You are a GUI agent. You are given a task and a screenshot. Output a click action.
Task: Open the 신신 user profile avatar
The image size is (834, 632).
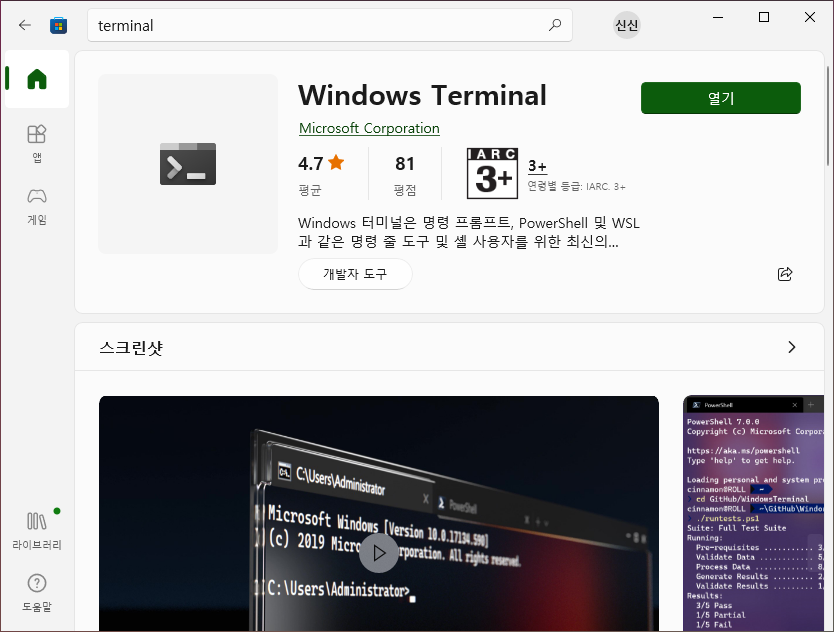point(627,25)
